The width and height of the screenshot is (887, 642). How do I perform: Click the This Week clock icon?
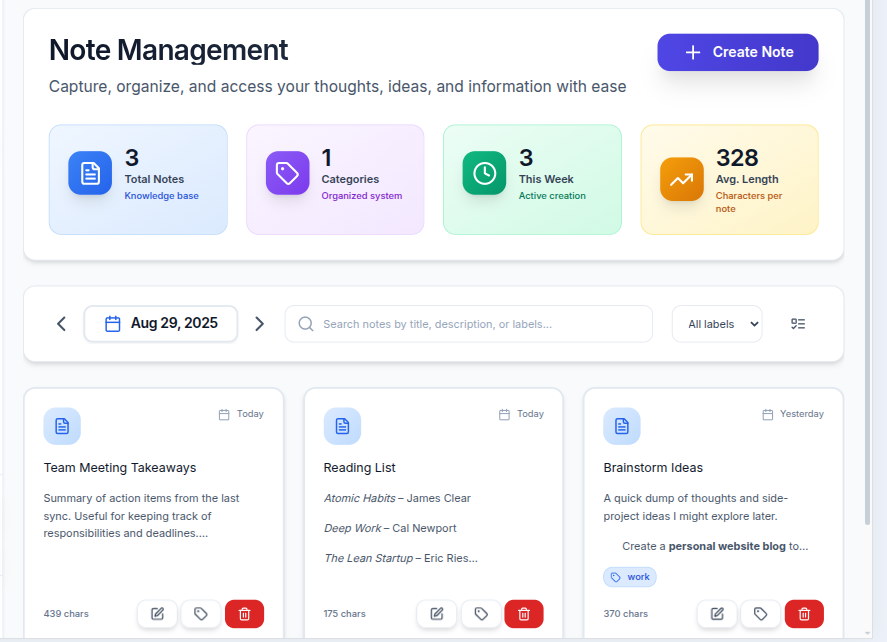coord(484,173)
